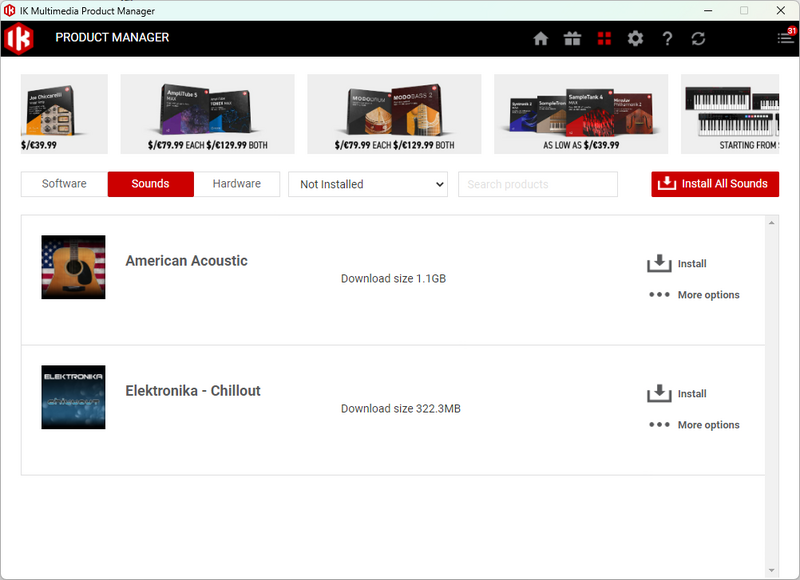Click install icon for Elektronika - Chillout

click(x=659, y=393)
